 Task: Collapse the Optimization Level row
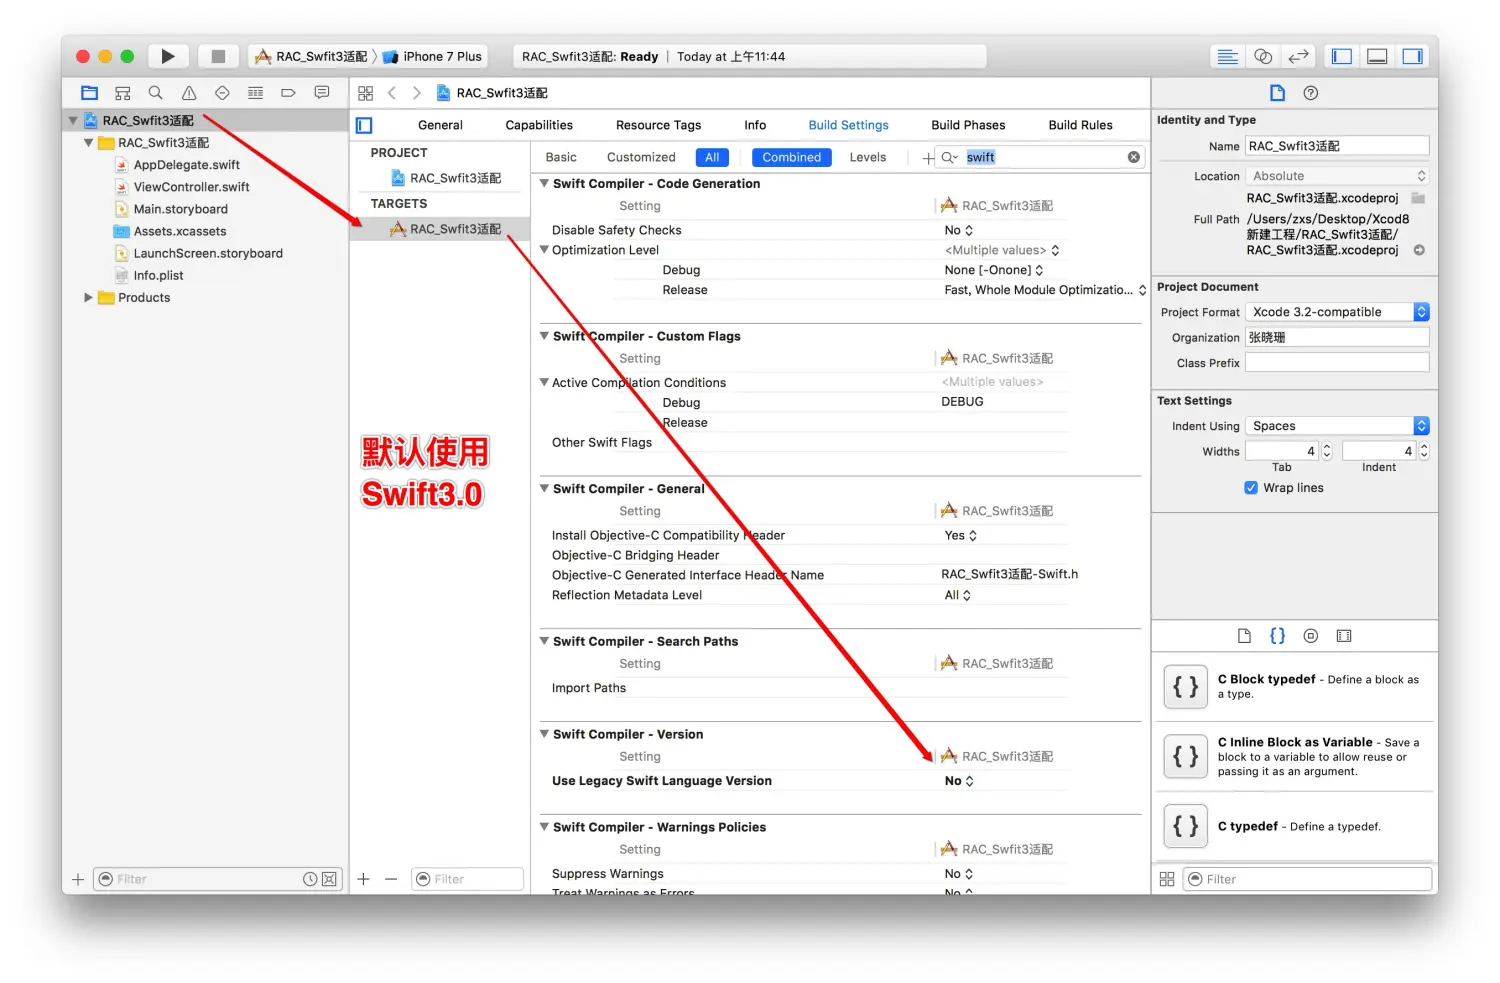[x=544, y=249]
